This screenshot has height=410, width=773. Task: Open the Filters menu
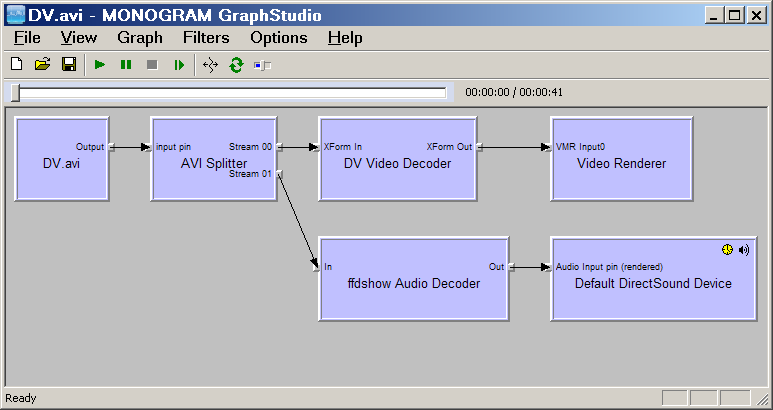[x=206, y=38]
